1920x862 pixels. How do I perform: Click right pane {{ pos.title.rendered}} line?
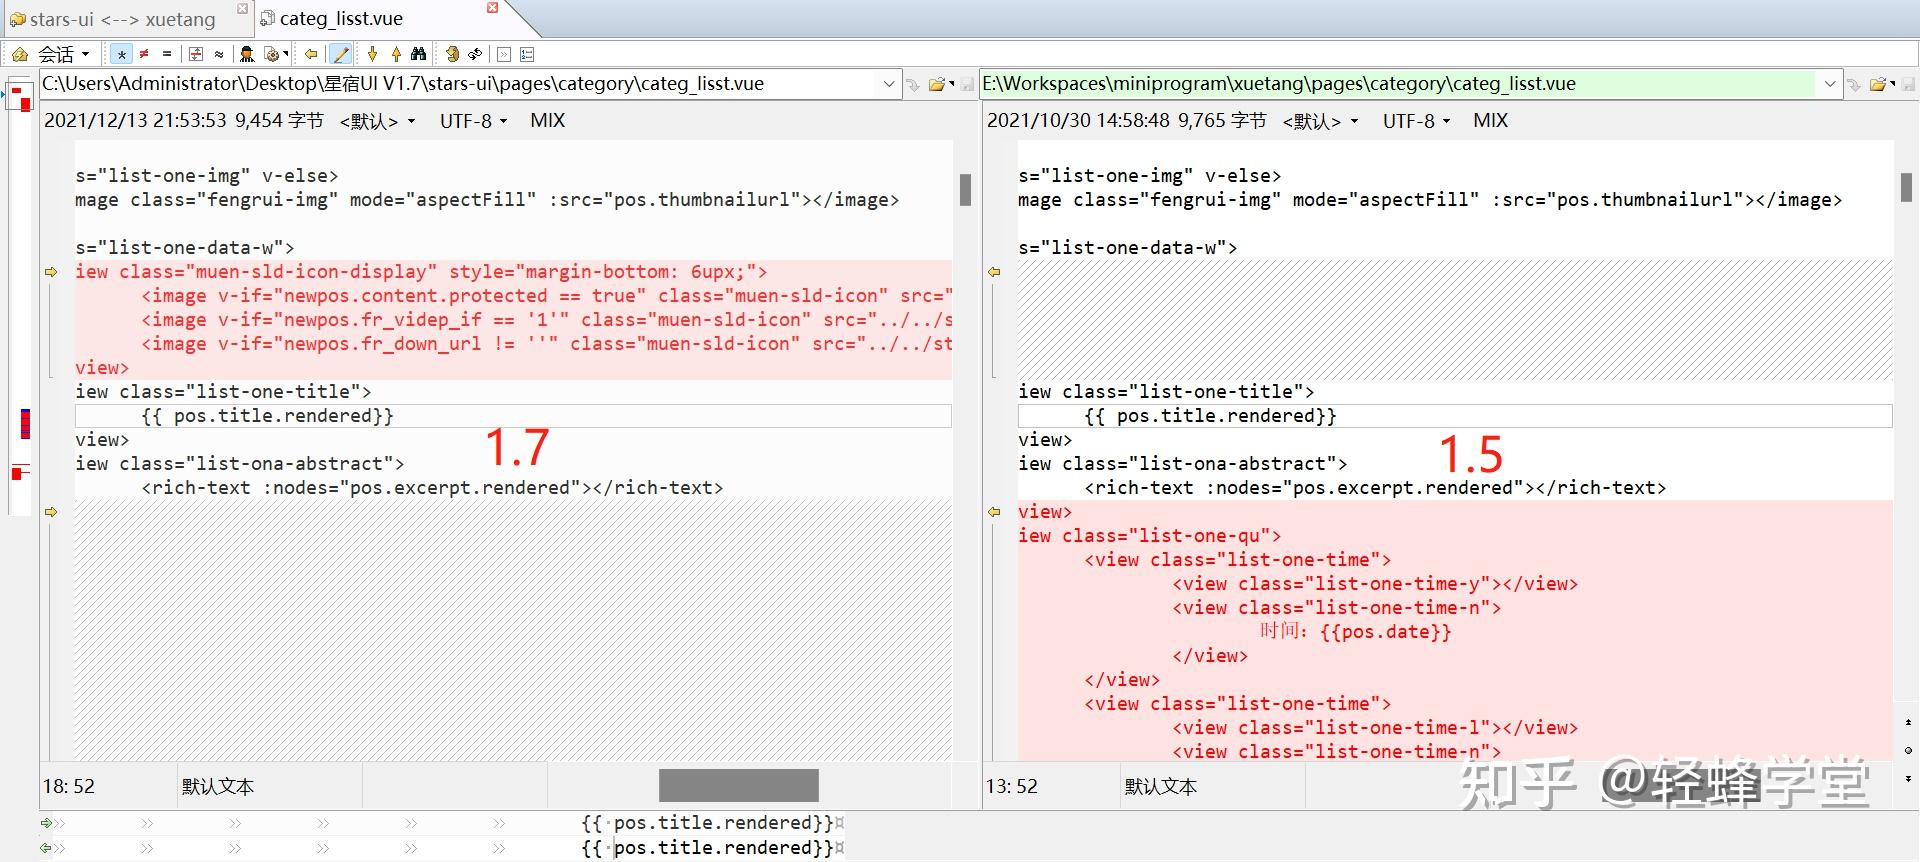coord(1455,416)
